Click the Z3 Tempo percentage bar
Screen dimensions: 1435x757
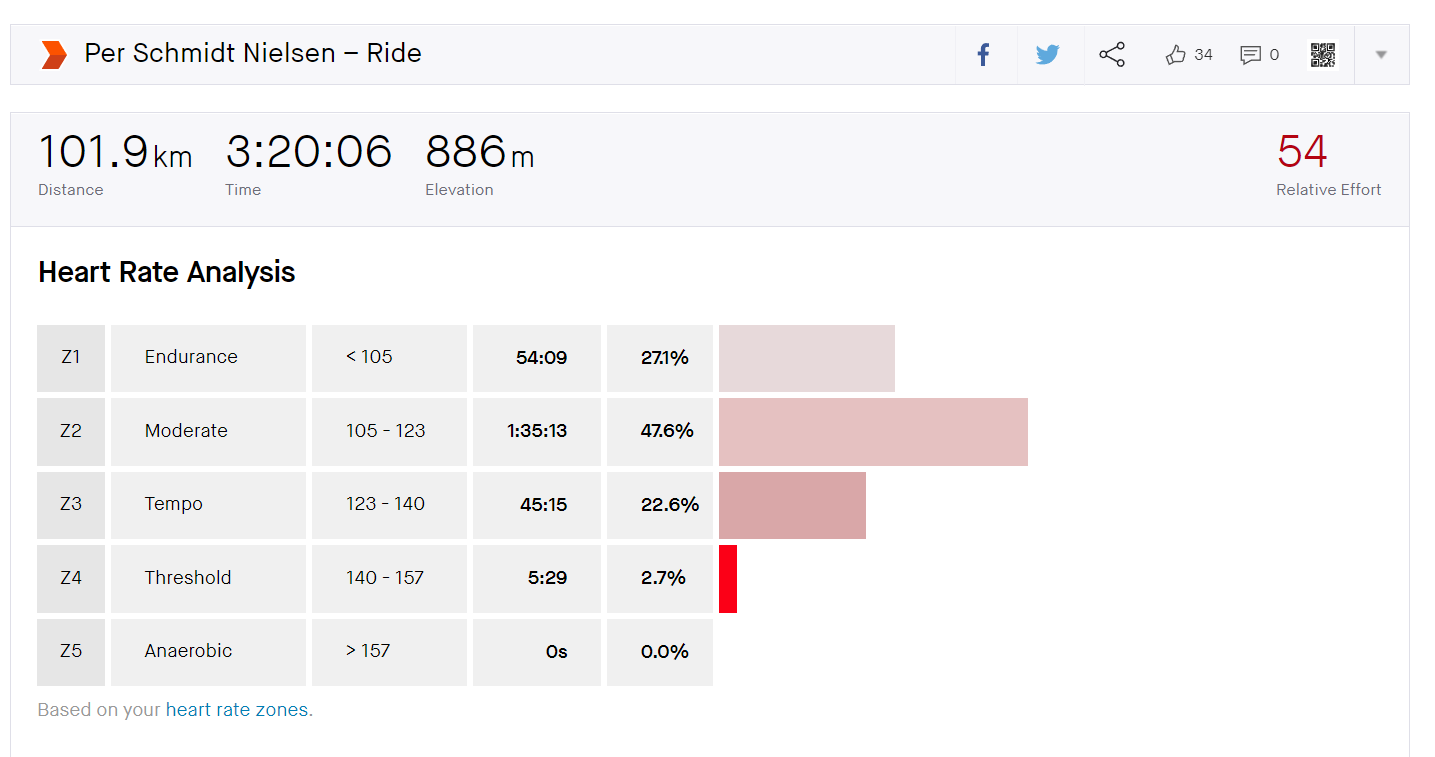click(792, 505)
